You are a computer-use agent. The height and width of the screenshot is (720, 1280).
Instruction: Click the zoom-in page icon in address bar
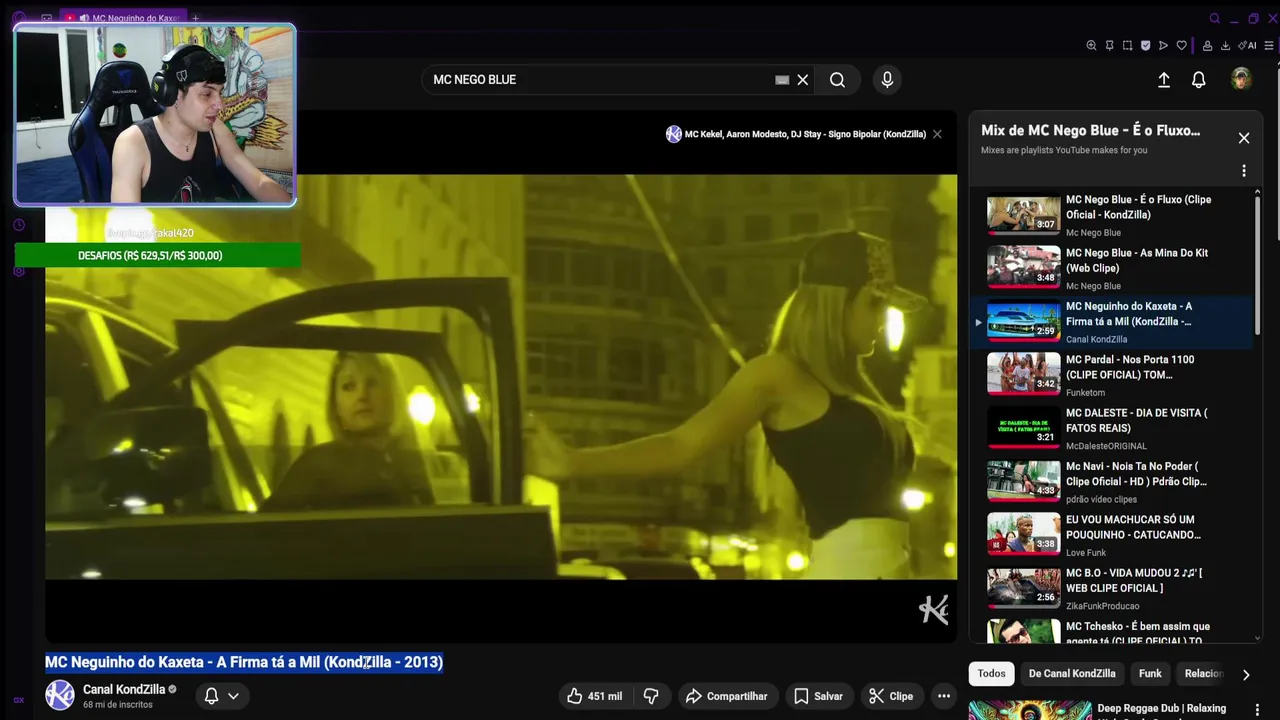point(1091,45)
